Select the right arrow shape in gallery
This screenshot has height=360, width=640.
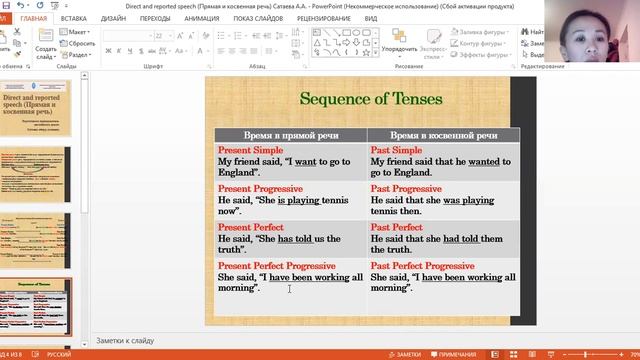tap(347, 42)
